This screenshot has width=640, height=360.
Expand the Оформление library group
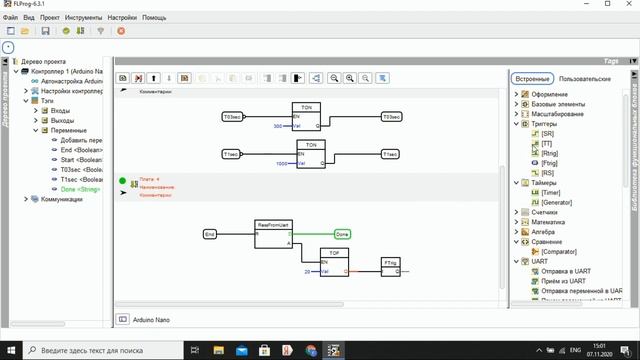click(x=516, y=94)
